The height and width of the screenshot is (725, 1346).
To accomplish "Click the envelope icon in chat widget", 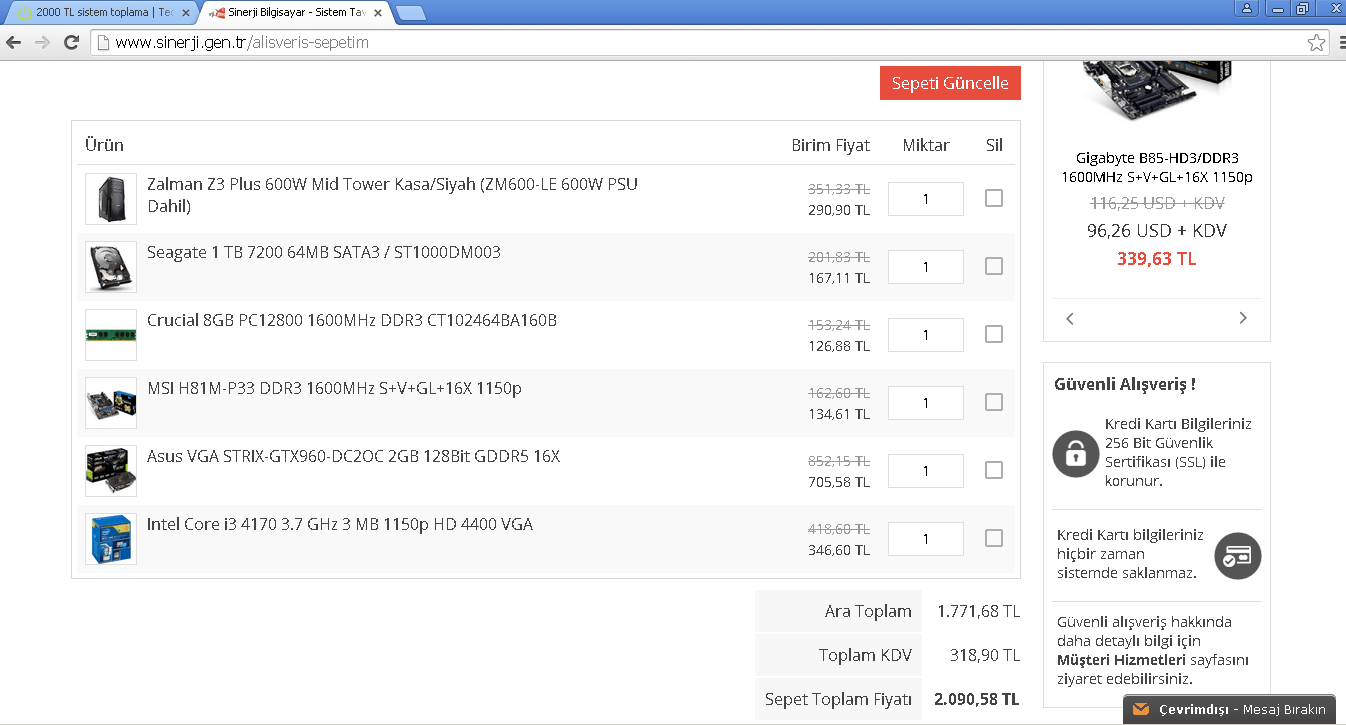I will [1141, 710].
